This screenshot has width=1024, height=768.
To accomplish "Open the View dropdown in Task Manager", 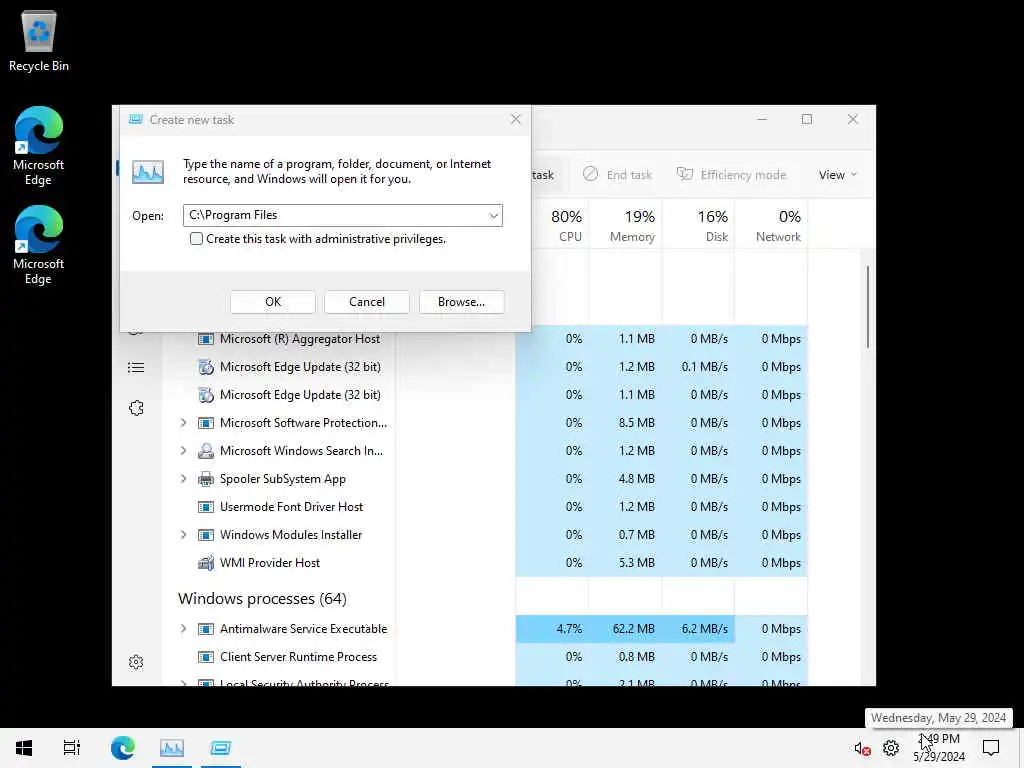I will (x=838, y=175).
